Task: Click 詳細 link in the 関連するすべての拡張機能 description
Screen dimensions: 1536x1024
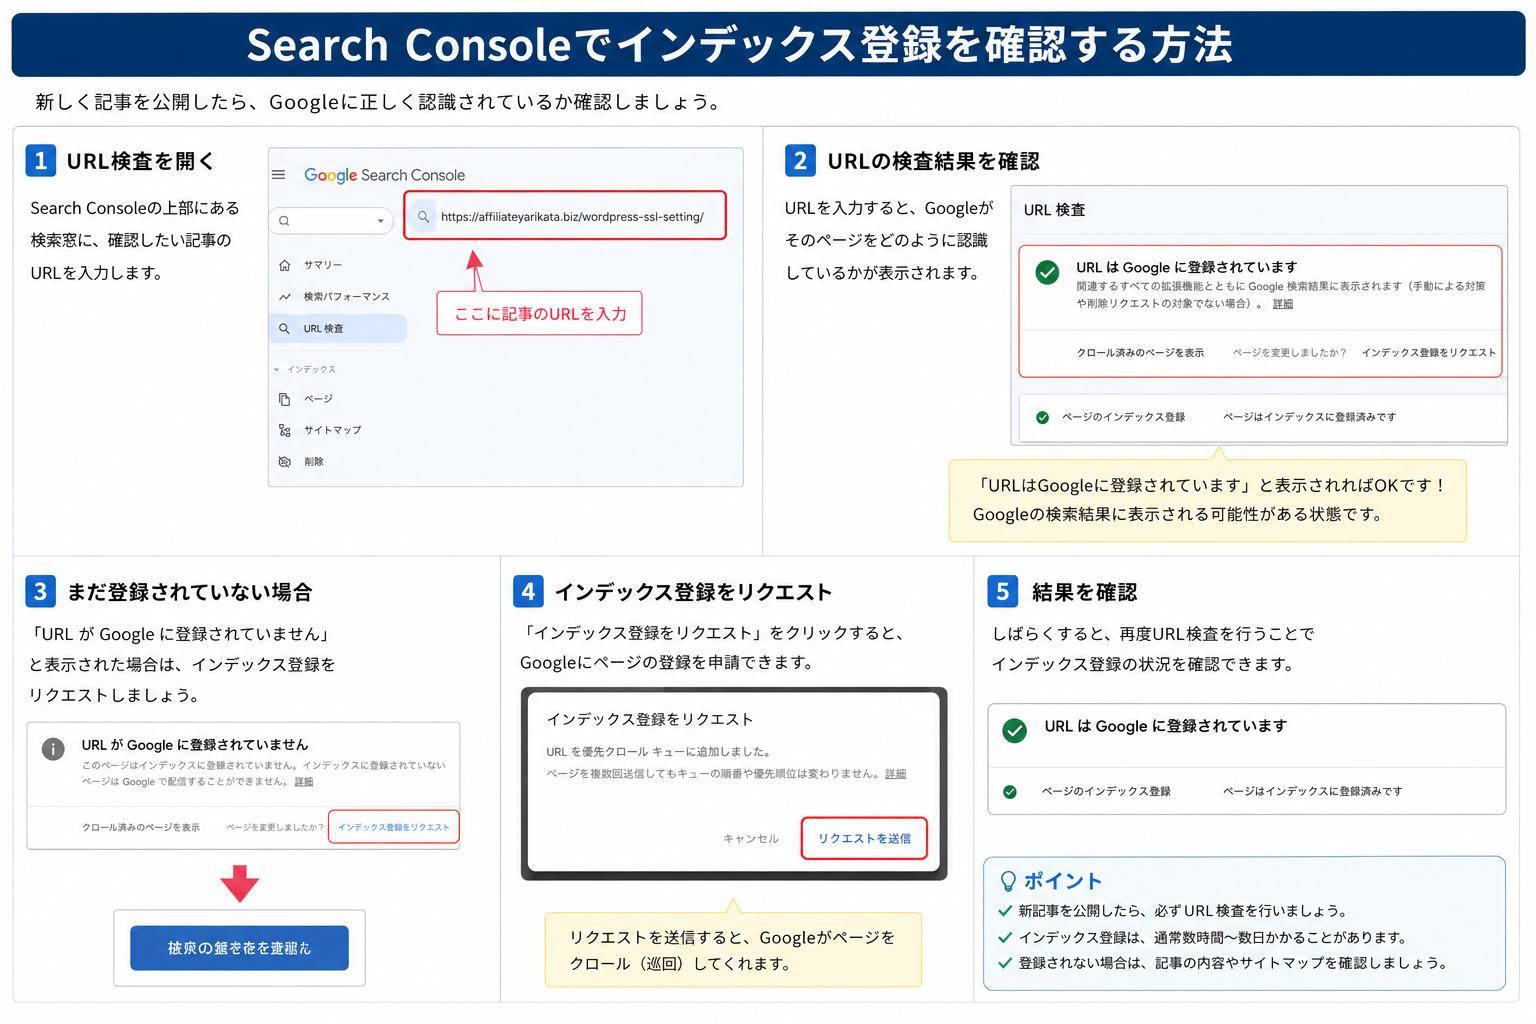Action: [x=1283, y=304]
